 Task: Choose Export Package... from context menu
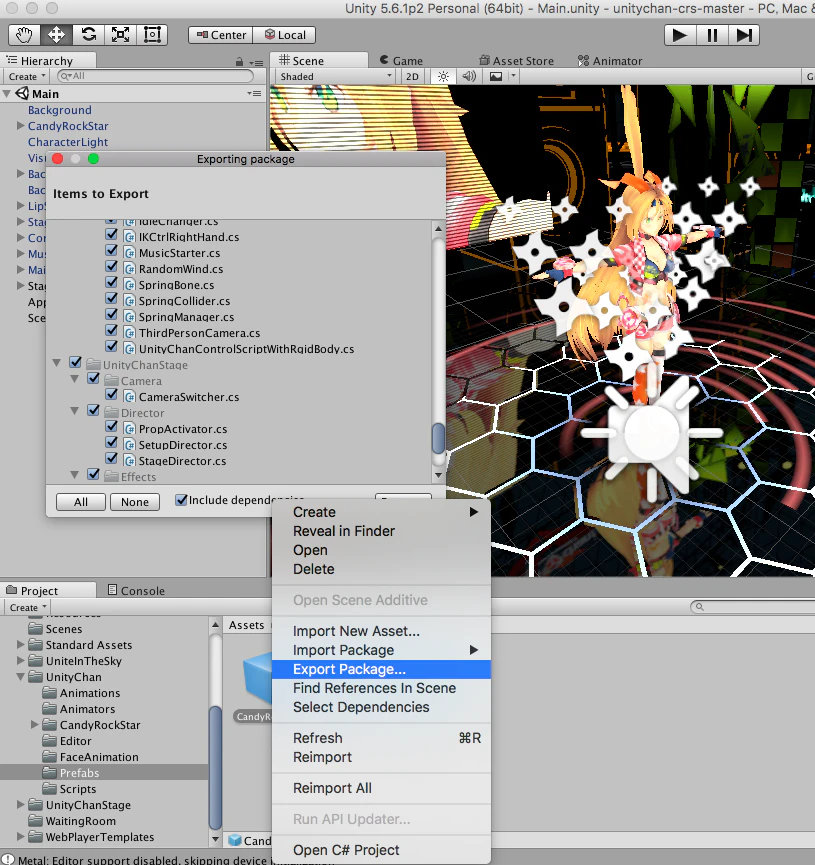click(x=381, y=669)
